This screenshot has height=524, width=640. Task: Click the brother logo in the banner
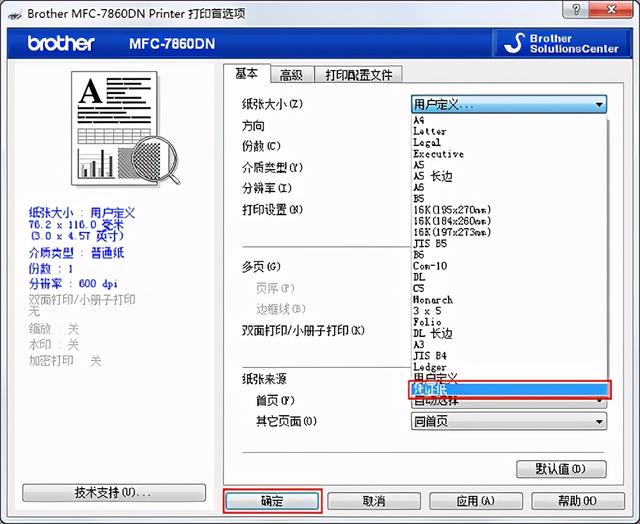[x=61, y=43]
